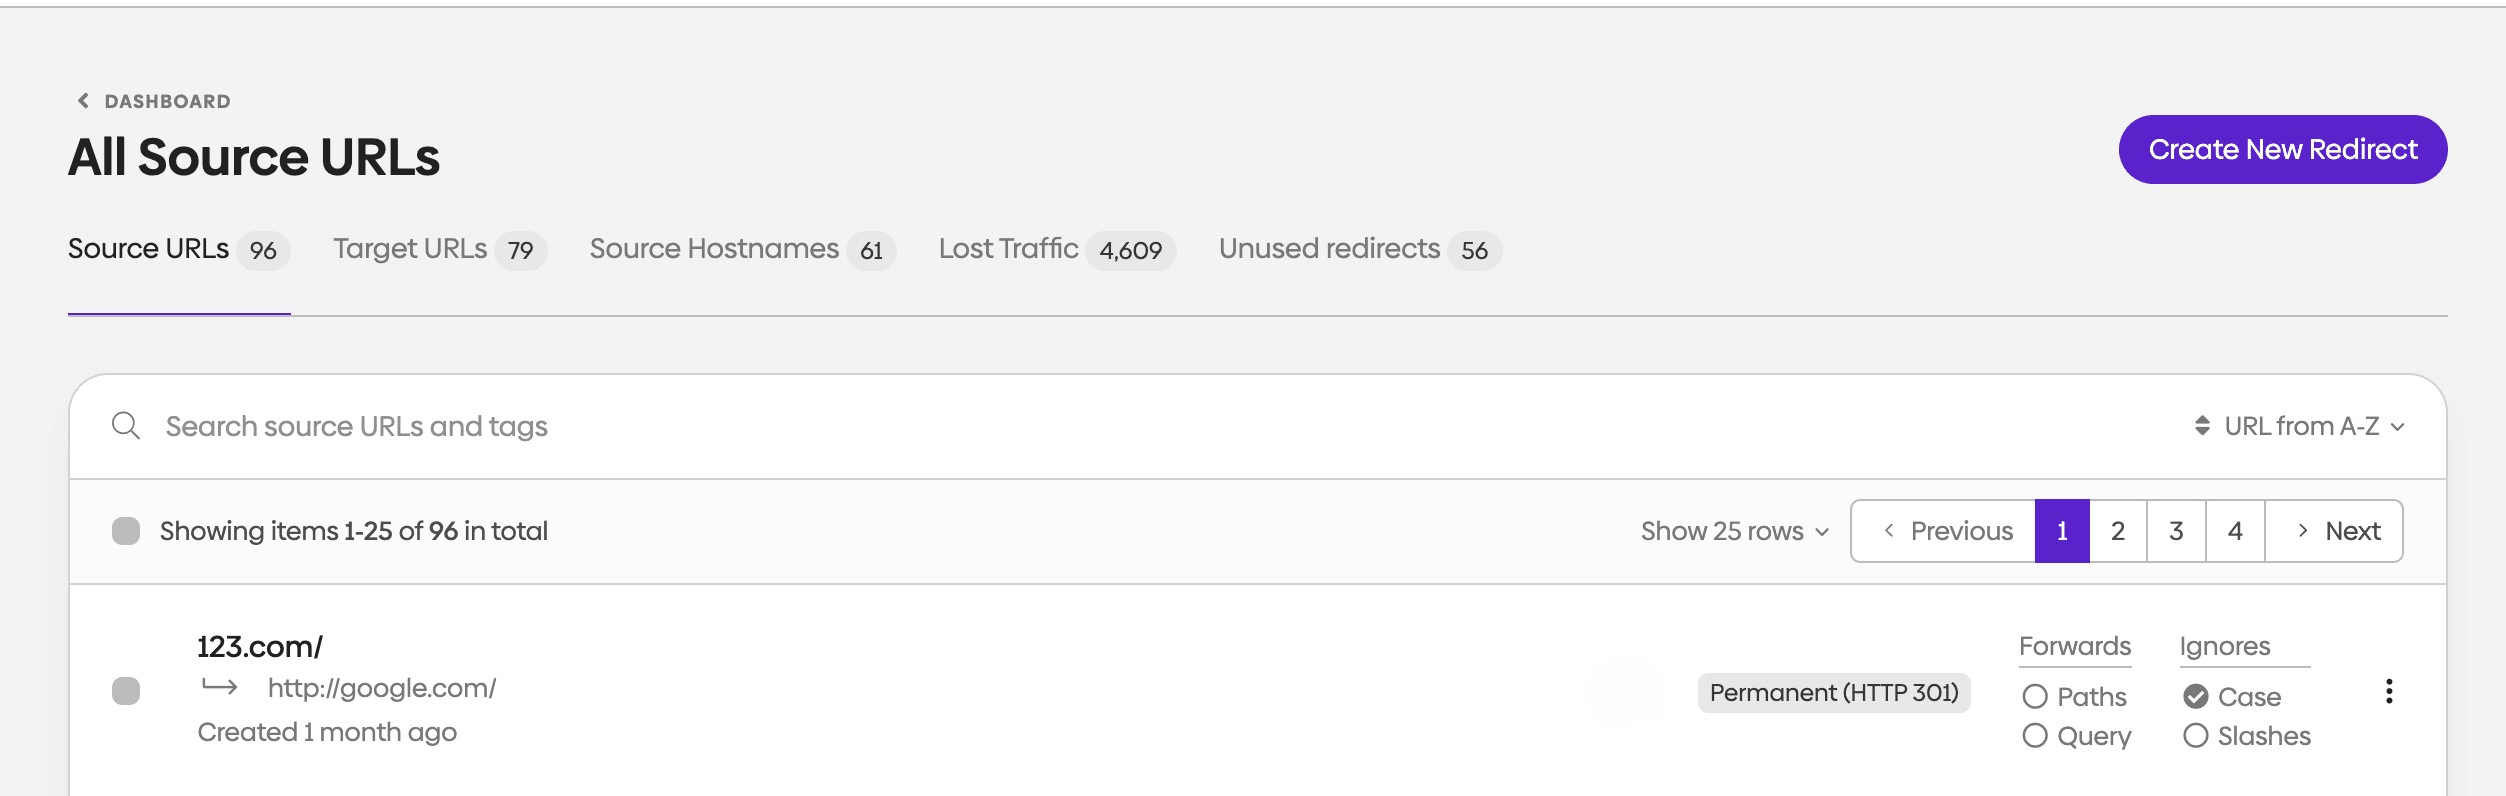Switch to the Target URLs tab
This screenshot has height=796, width=2506.
tap(412, 249)
